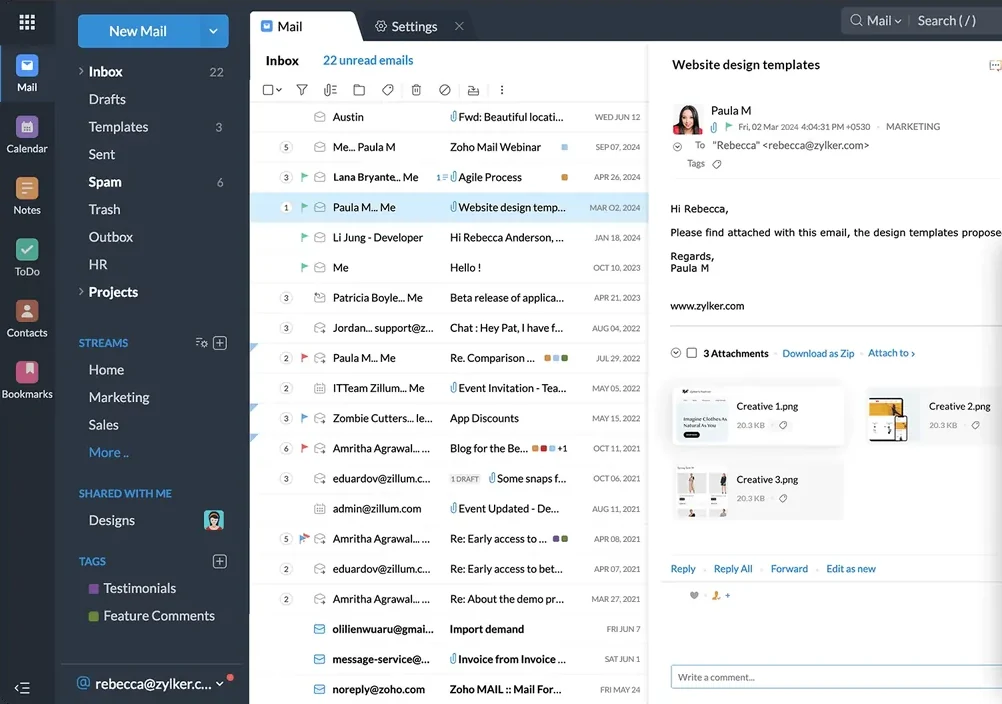Toggle the red flag on Re. Comparison email
Image resolution: width=1002 pixels, height=704 pixels.
coord(304,358)
